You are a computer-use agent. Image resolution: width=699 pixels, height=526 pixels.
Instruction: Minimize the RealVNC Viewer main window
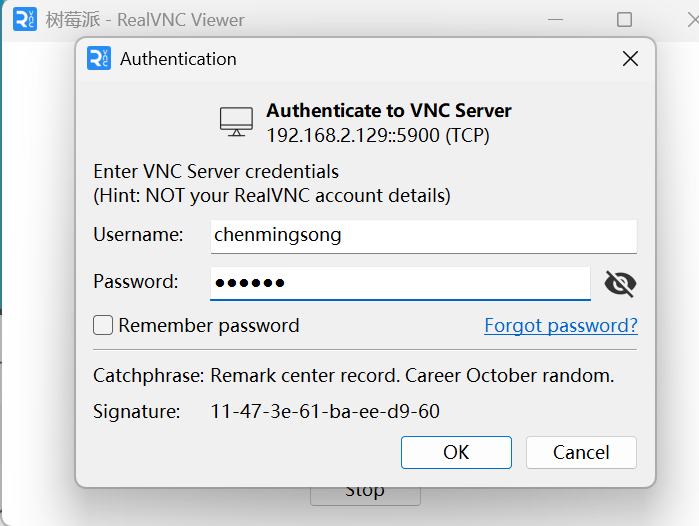coord(555,20)
